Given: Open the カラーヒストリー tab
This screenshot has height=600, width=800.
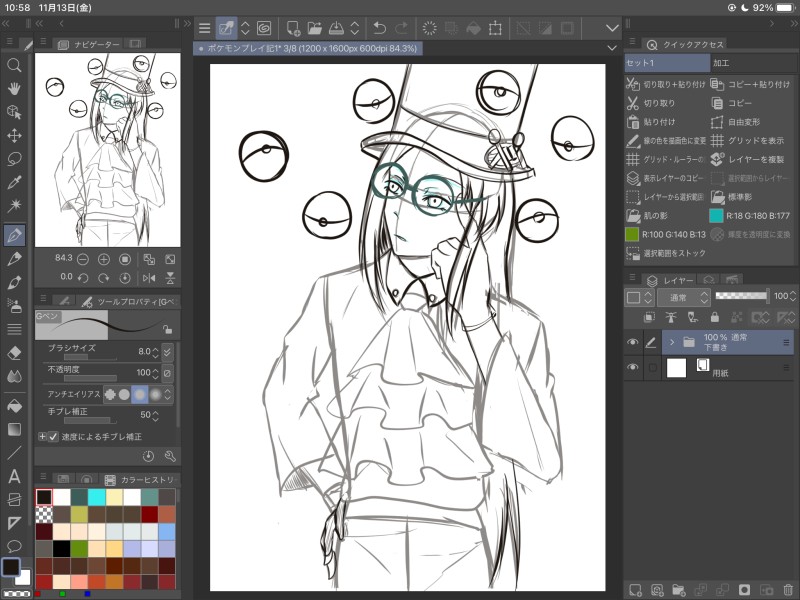Looking at the screenshot, I should 139,480.
